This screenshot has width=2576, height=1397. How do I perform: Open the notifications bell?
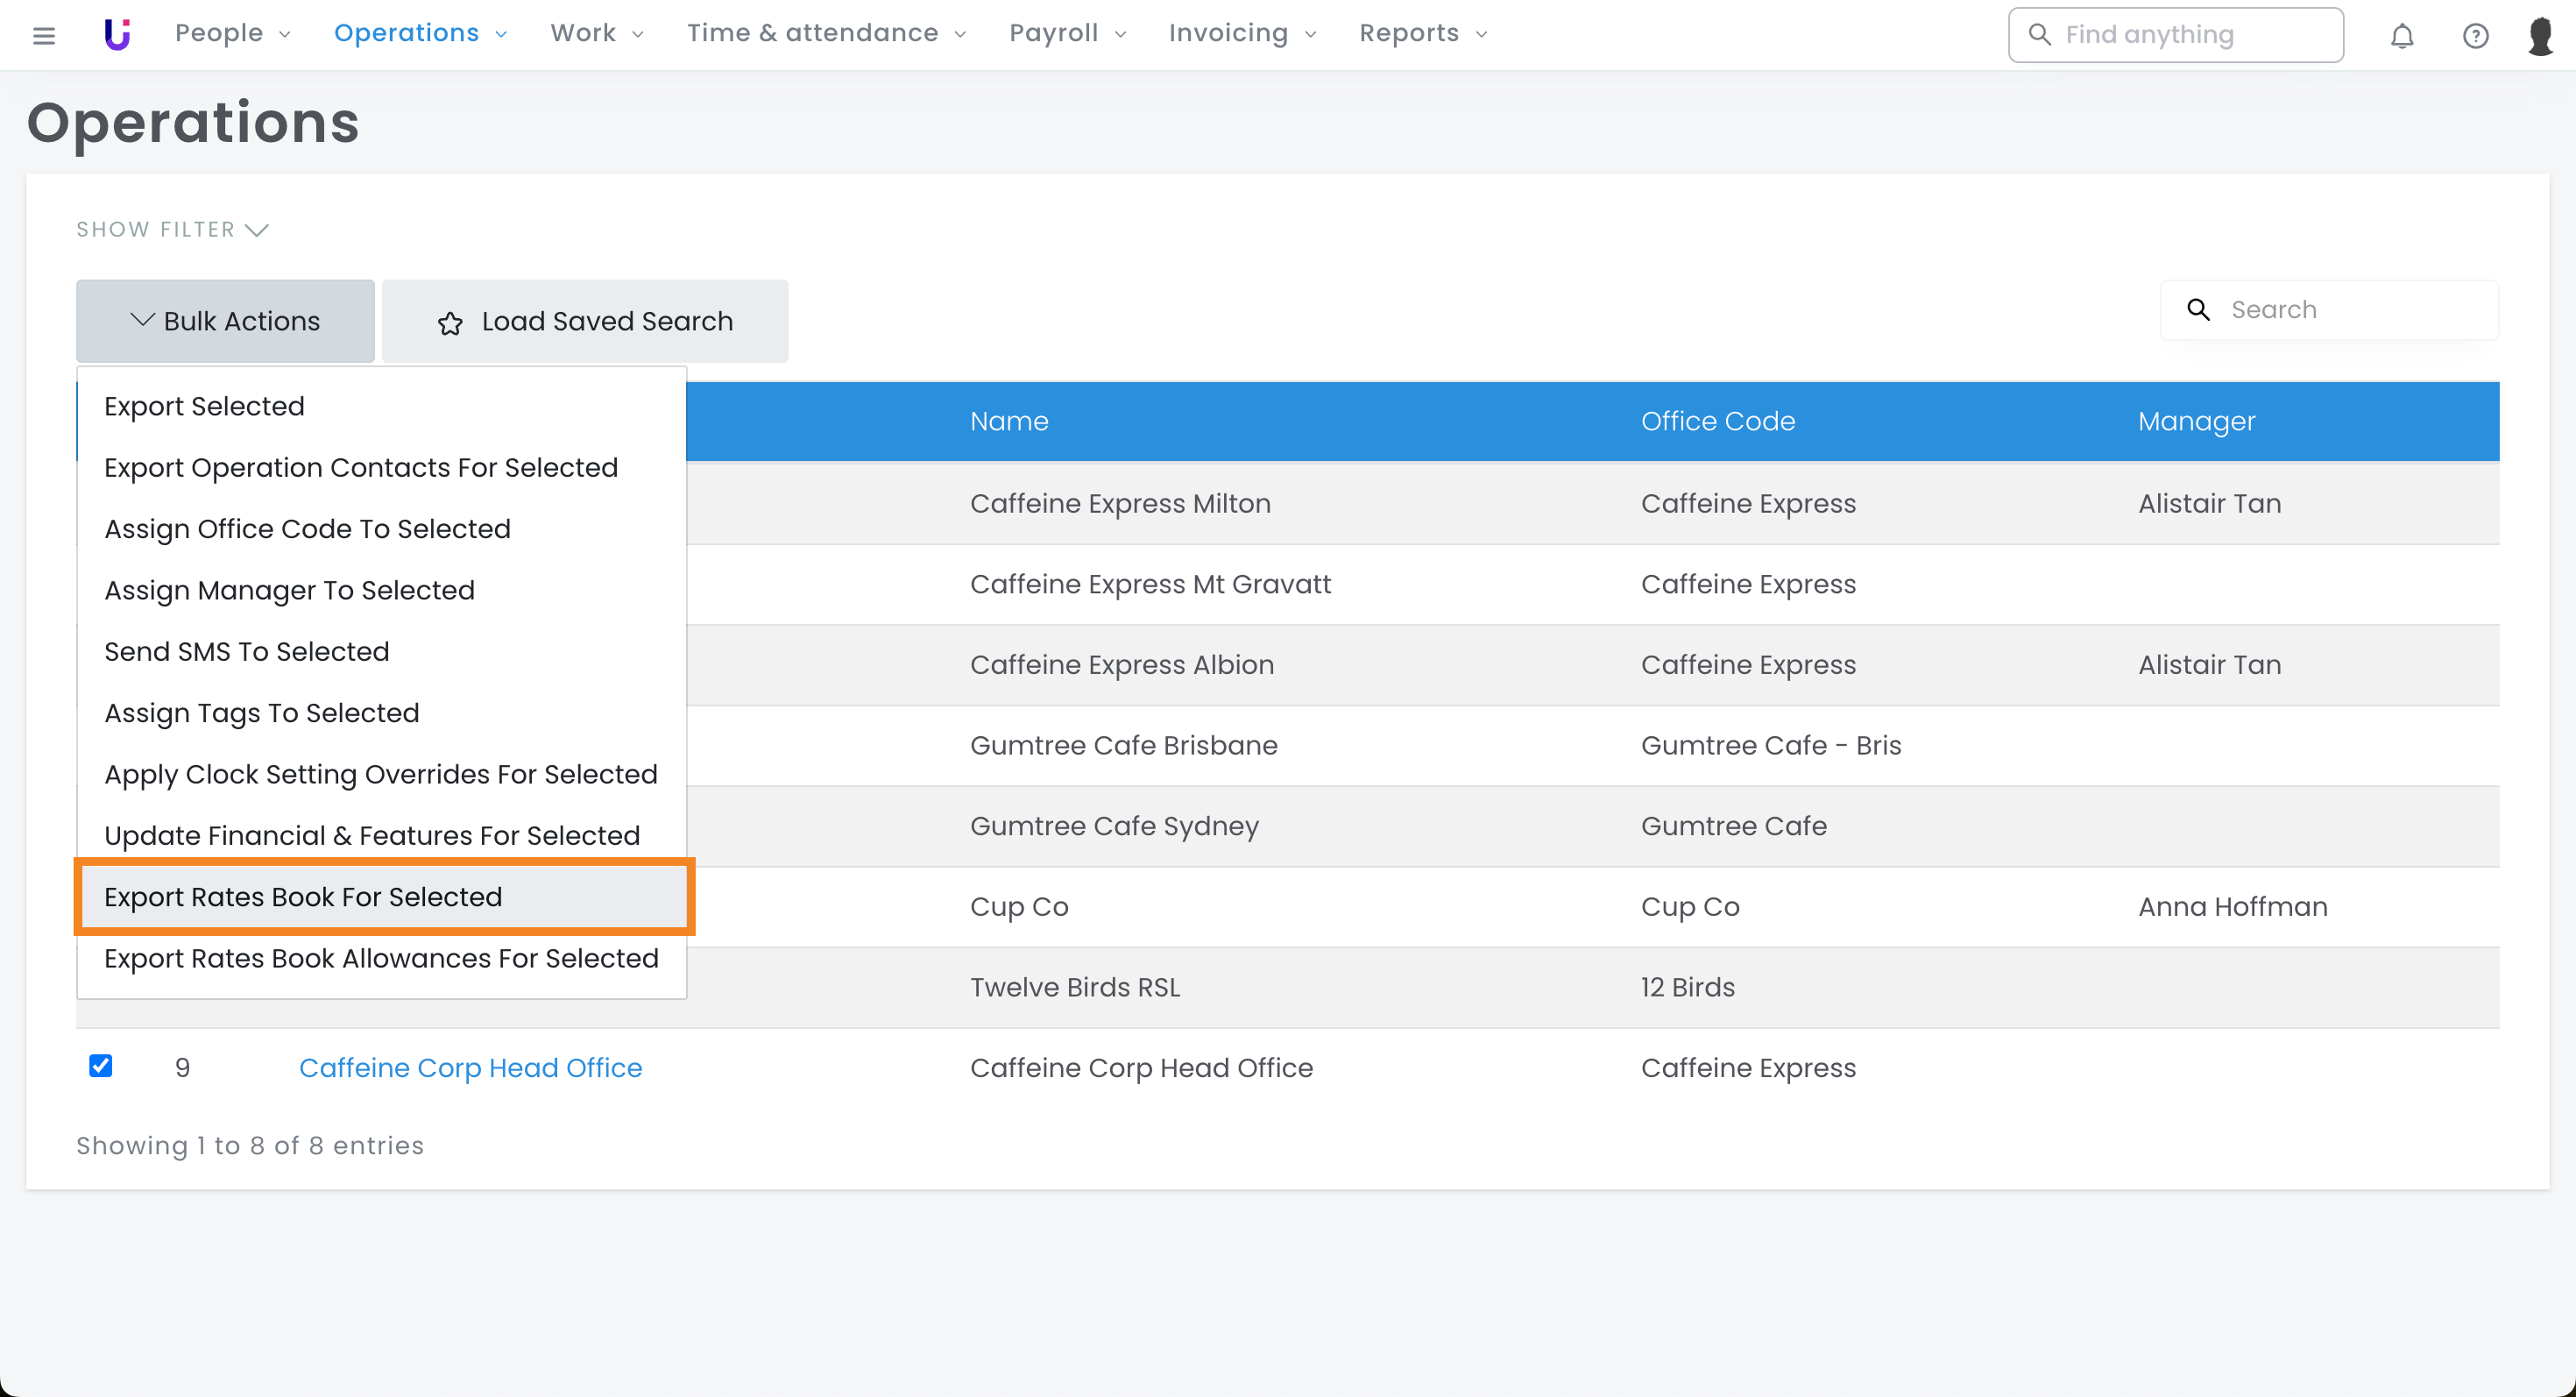click(x=2402, y=36)
